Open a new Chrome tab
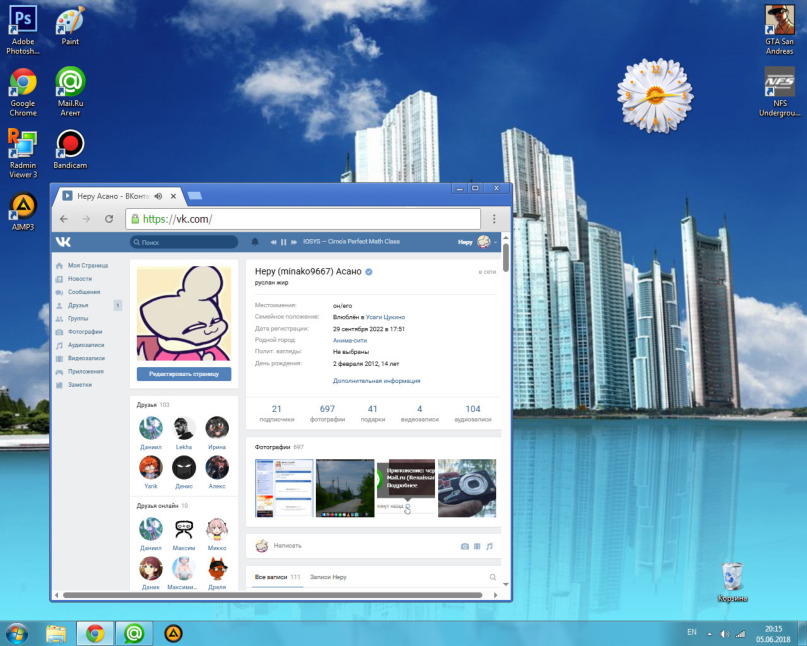This screenshot has height=646, width=807. (195, 196)
